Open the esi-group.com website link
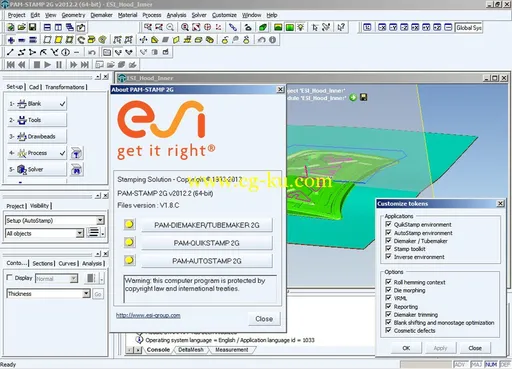This screenshot has width=512, height=369. 148,315
